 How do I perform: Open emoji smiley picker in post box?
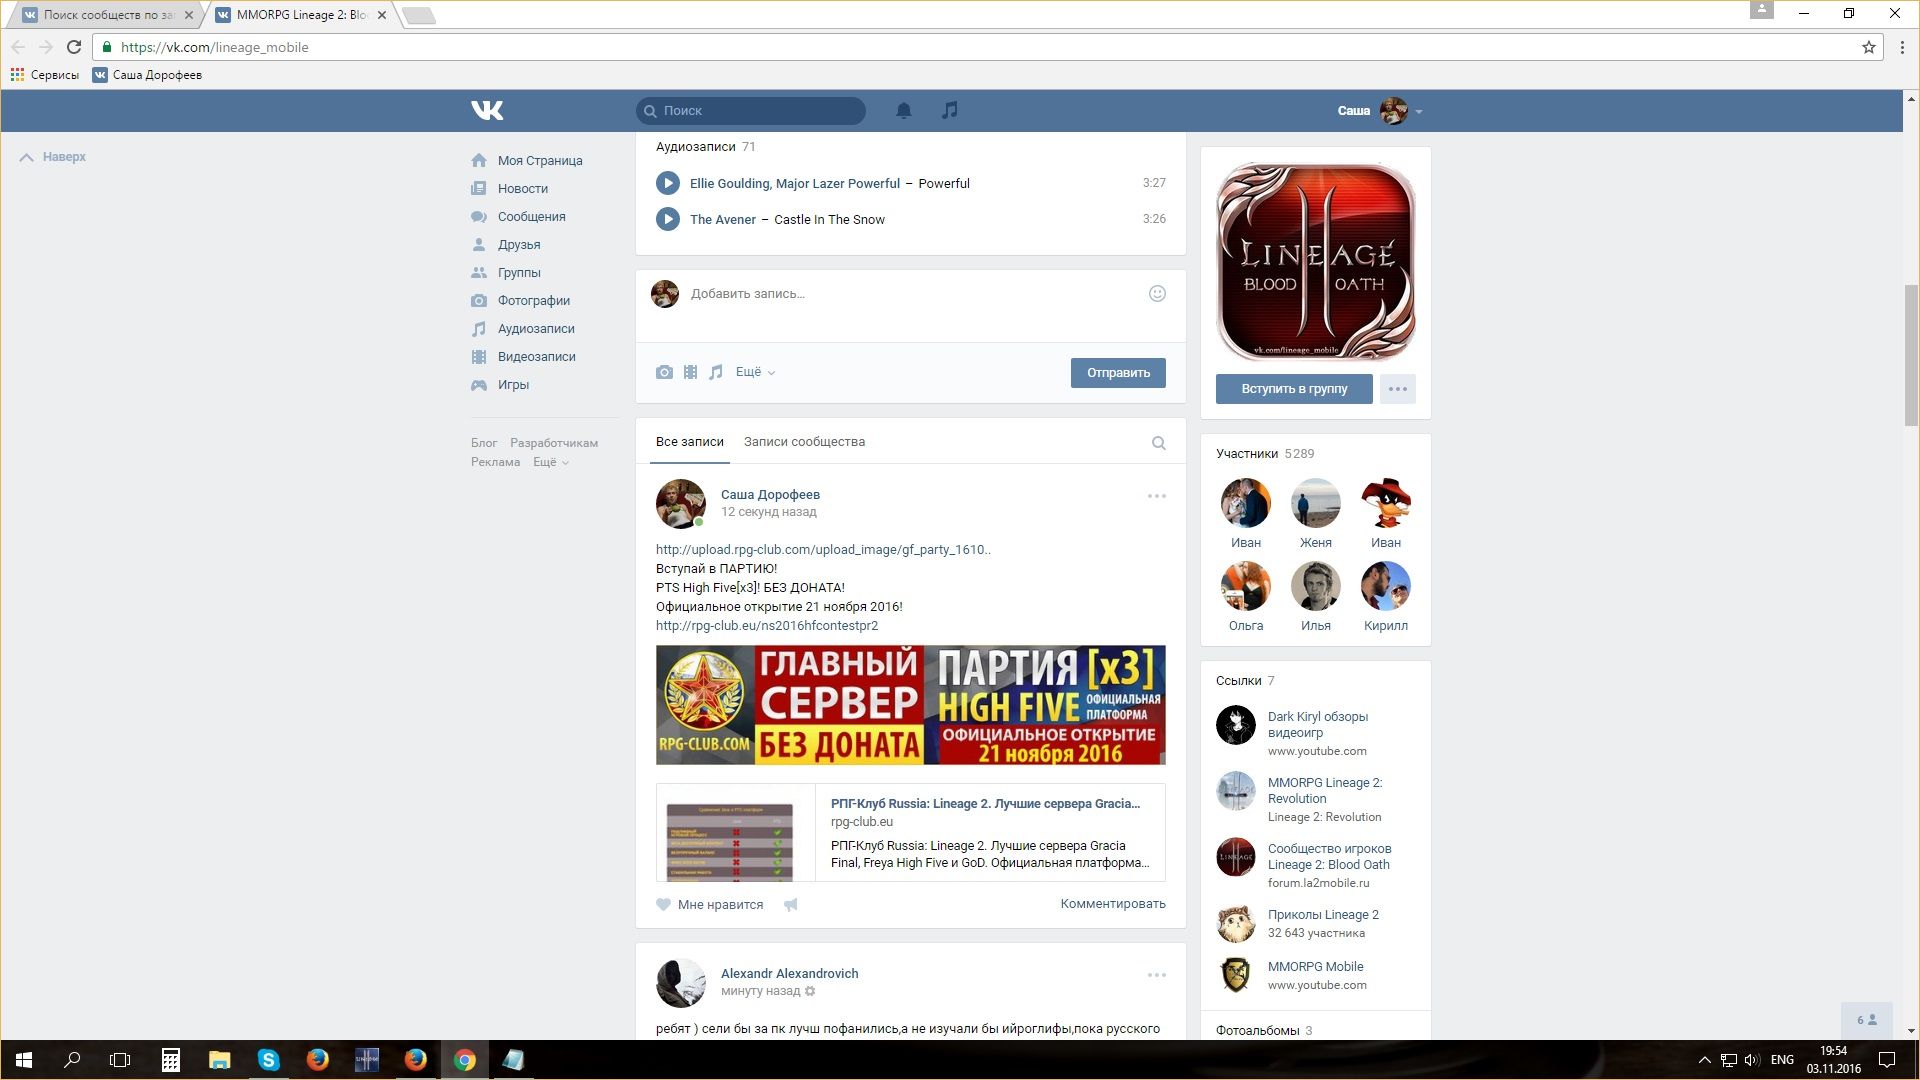pyautogui.click(x=1157, y=293)
